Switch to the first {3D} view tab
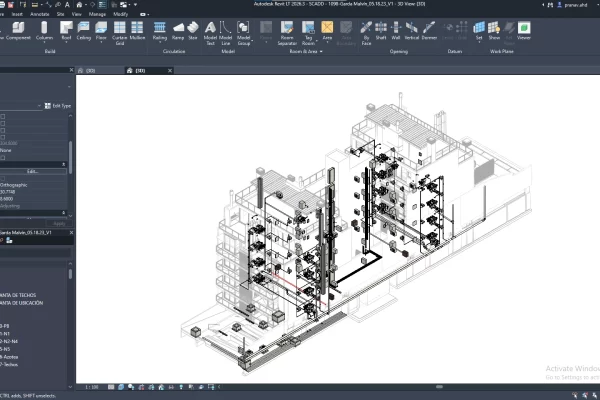 pyautogui.click(x=99, y=70)
